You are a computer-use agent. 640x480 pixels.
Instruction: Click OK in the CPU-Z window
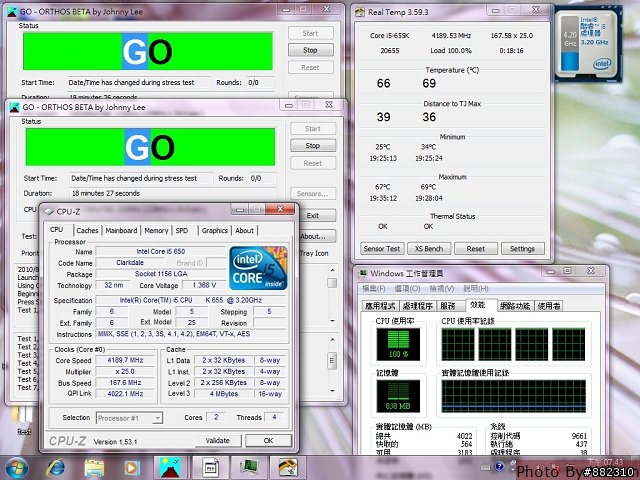(269, 440)
